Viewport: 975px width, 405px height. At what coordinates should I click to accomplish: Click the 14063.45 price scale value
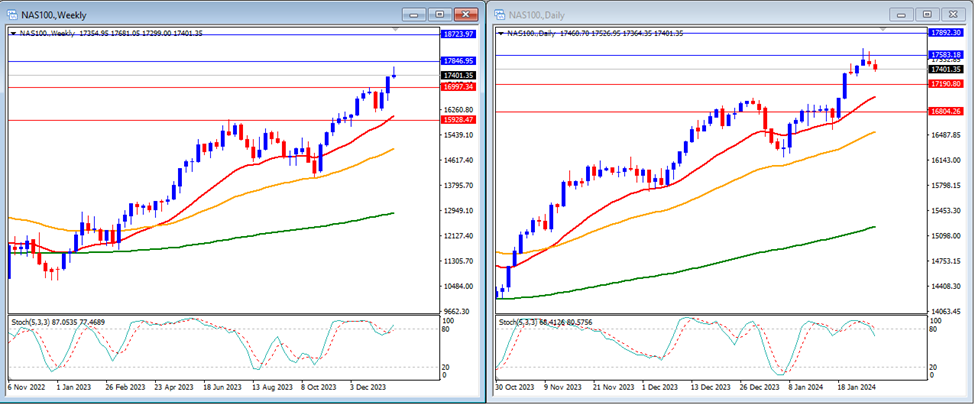(946, 310)
